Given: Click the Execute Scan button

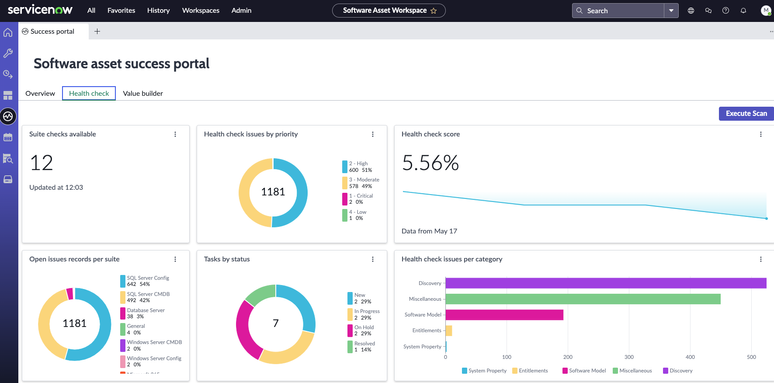Looking at the screenshot, I should pyautogui.click(x=746, y=114).
